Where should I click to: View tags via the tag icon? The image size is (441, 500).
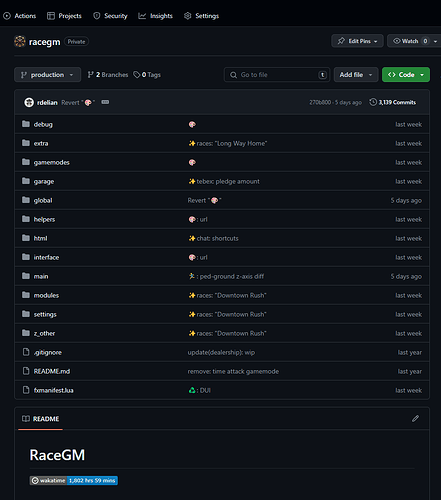136,75
